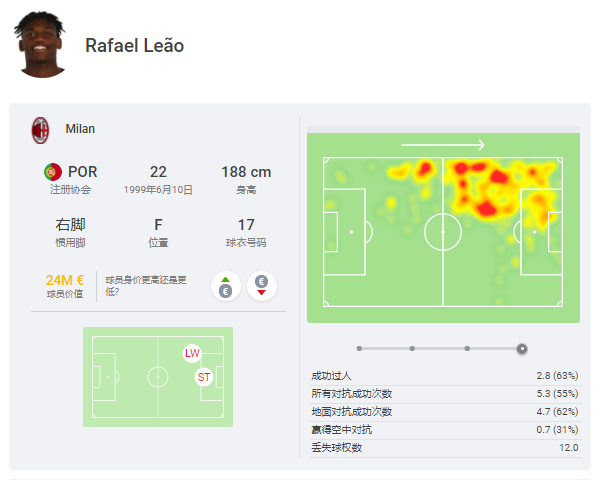Click the AC Milan club crest
The height and width of the screenshot is (480, 600).
[40, 130]
